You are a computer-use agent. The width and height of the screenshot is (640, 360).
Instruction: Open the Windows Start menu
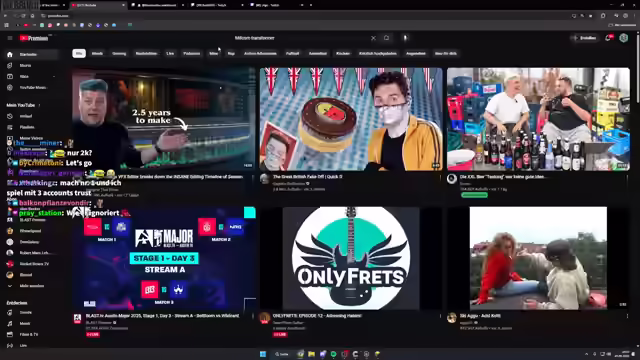(x=263, y=354)
